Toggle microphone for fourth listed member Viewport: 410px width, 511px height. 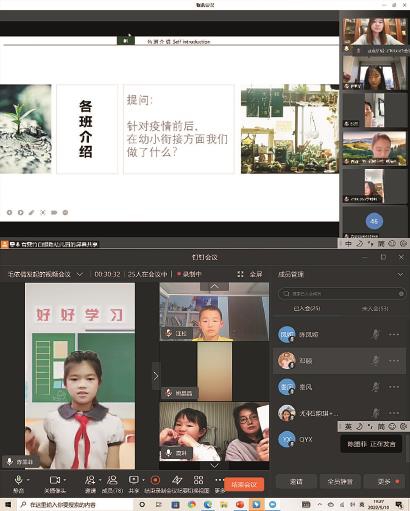point(376,413)
